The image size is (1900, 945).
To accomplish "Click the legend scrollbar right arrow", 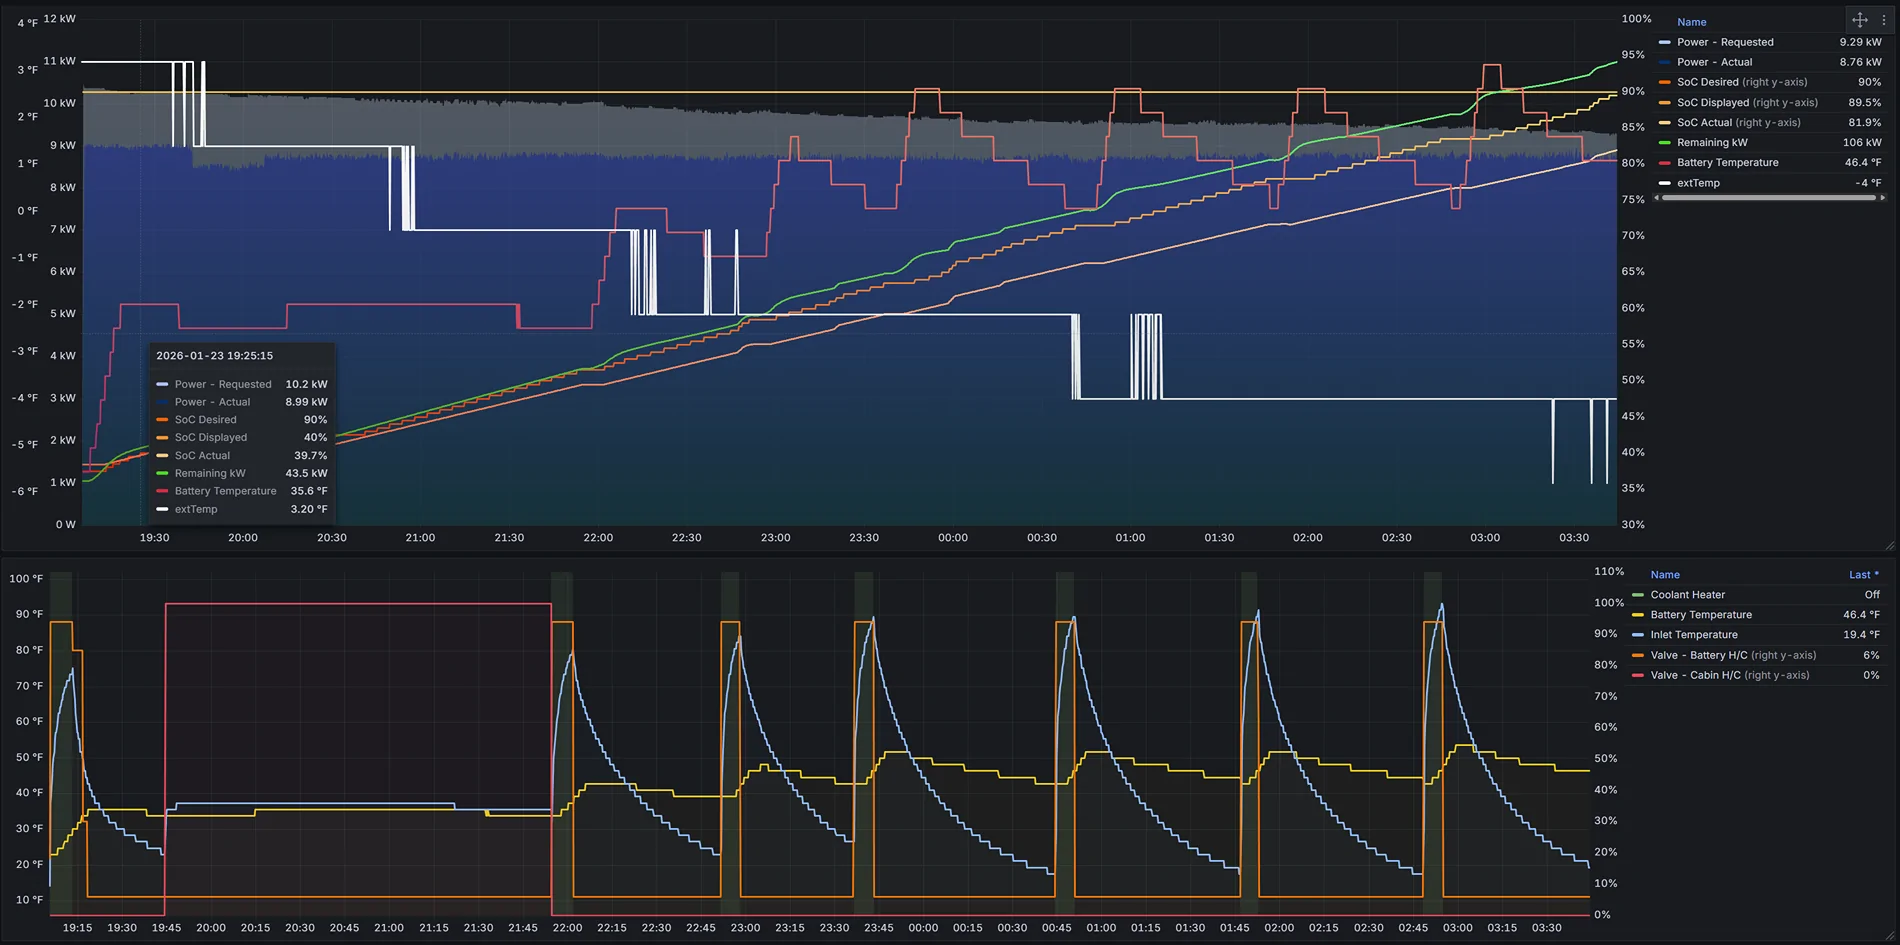I will pos(1883,198).
